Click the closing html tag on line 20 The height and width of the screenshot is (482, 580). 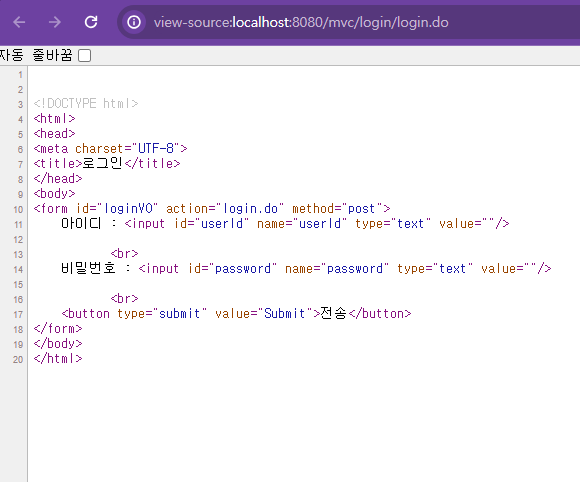tap(58, 358)
